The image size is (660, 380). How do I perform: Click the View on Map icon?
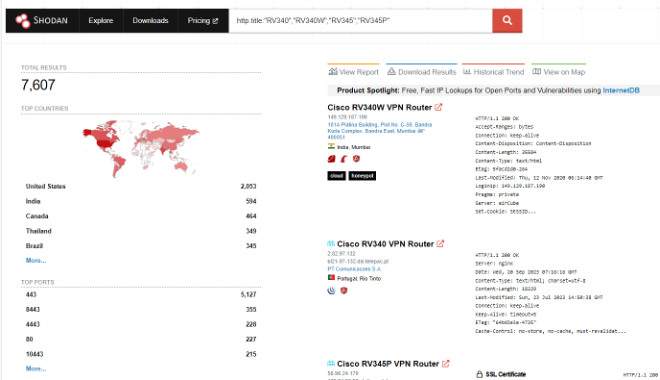click(x=536, y=72)
